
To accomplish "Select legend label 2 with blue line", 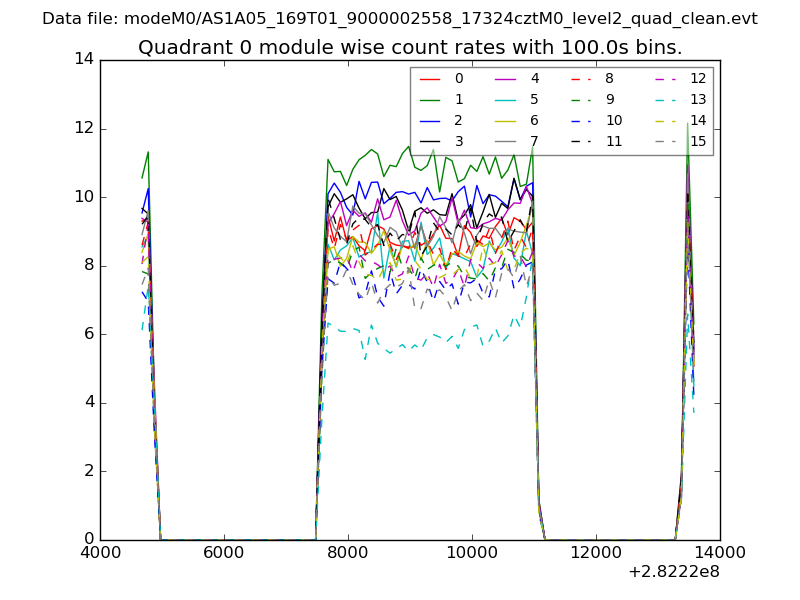I will coord(459,121).
